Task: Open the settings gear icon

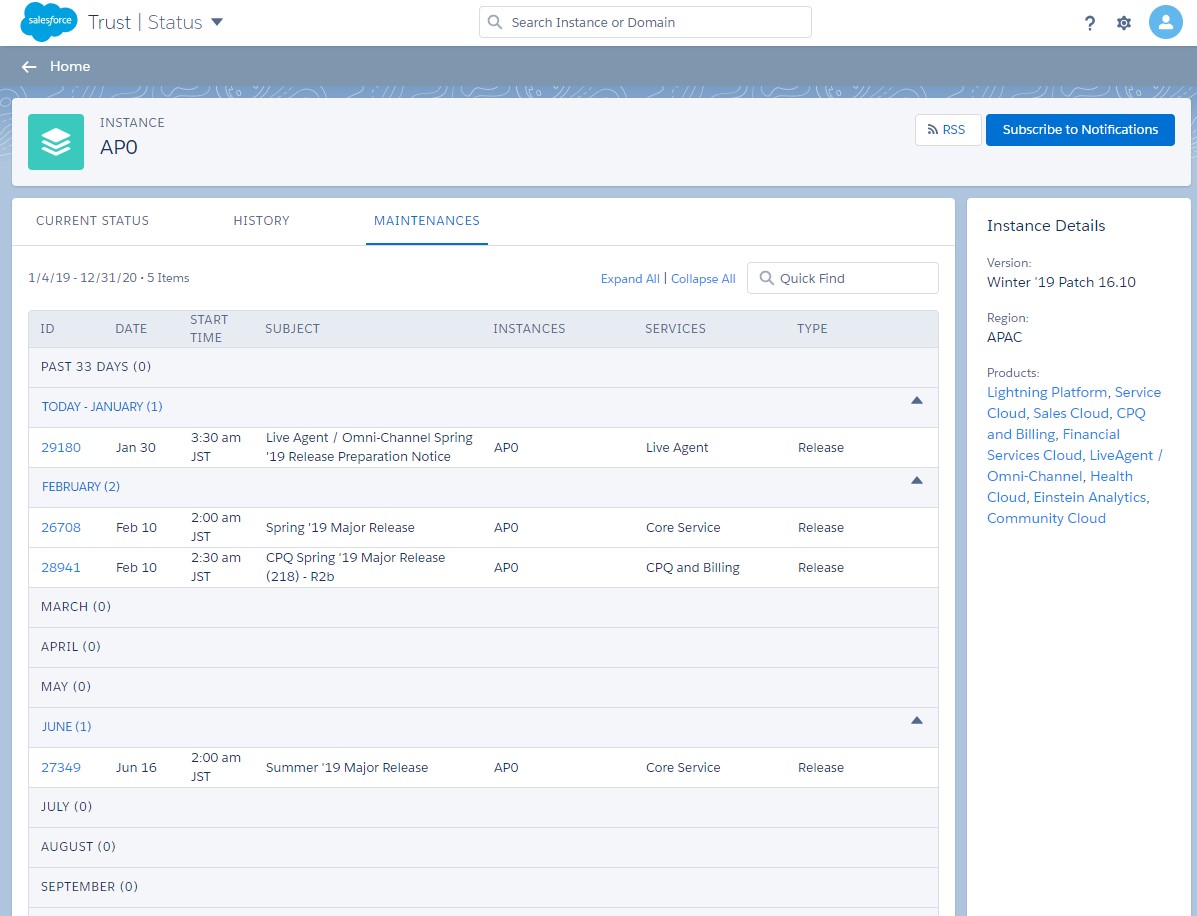Action: [1124, 23]
